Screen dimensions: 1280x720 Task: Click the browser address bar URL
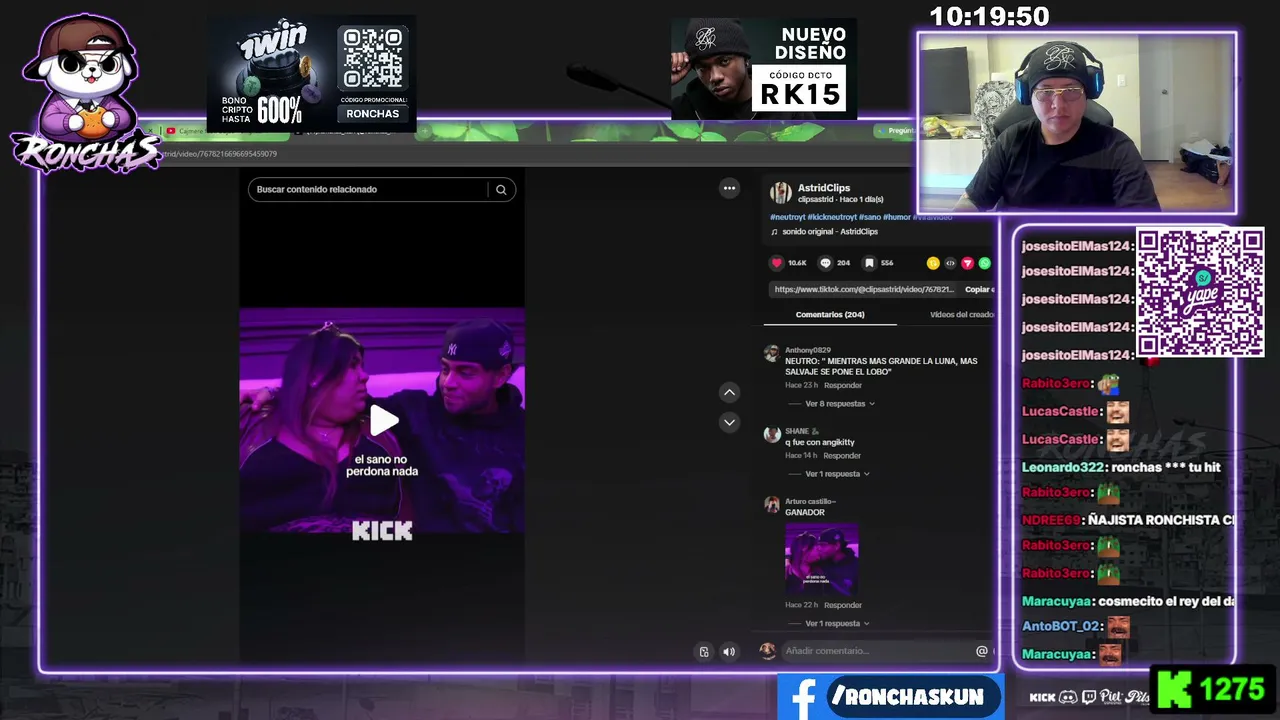(220, 154)
